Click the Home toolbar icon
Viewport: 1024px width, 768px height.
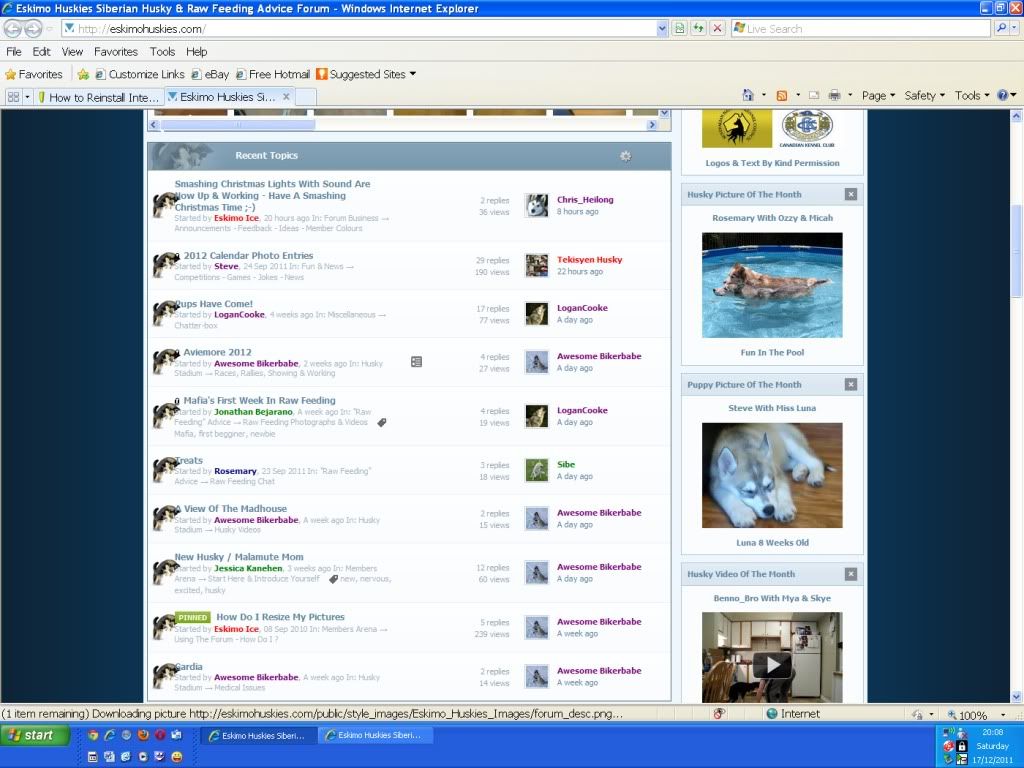point(748,95)
